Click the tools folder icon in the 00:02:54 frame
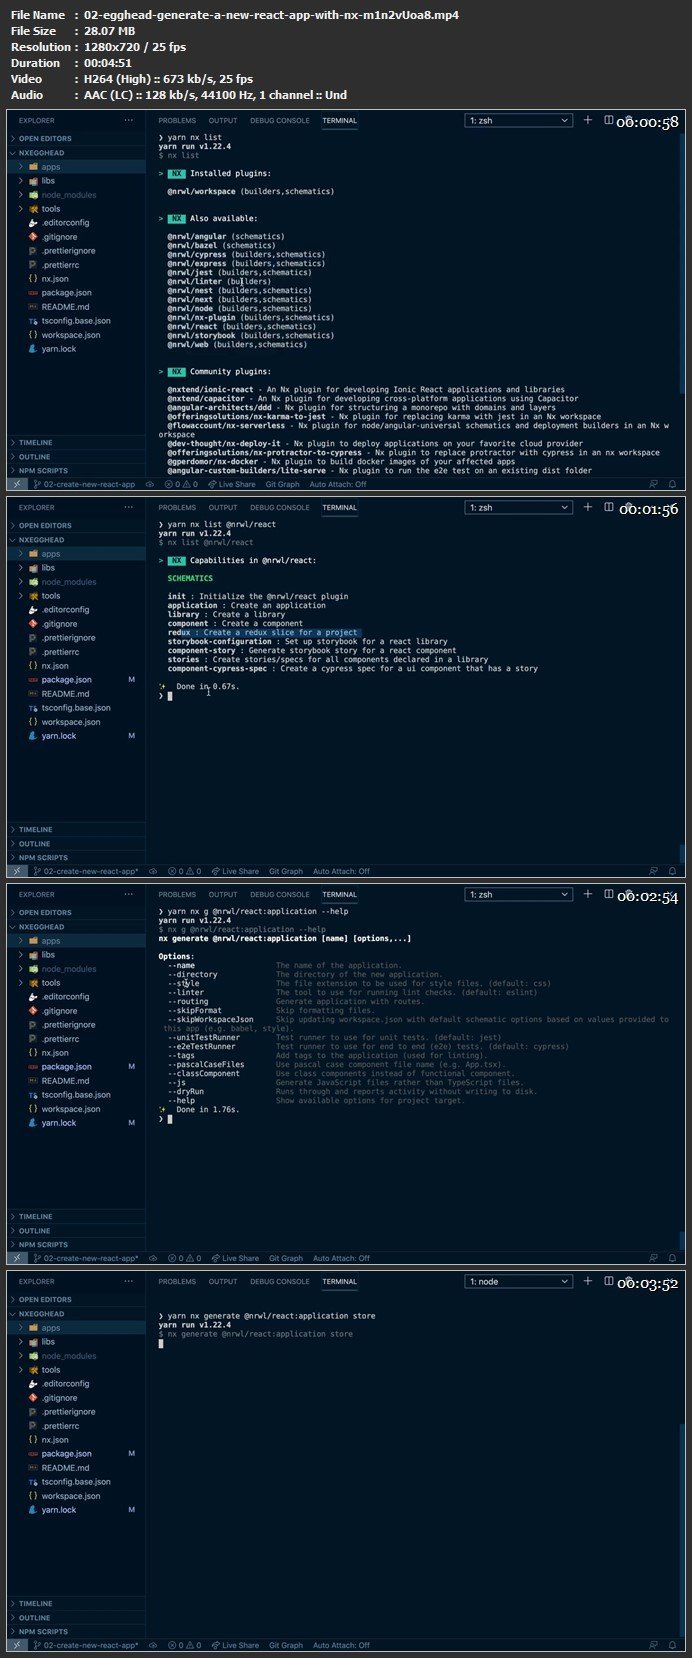692x1658 pixels. [33, 983]
